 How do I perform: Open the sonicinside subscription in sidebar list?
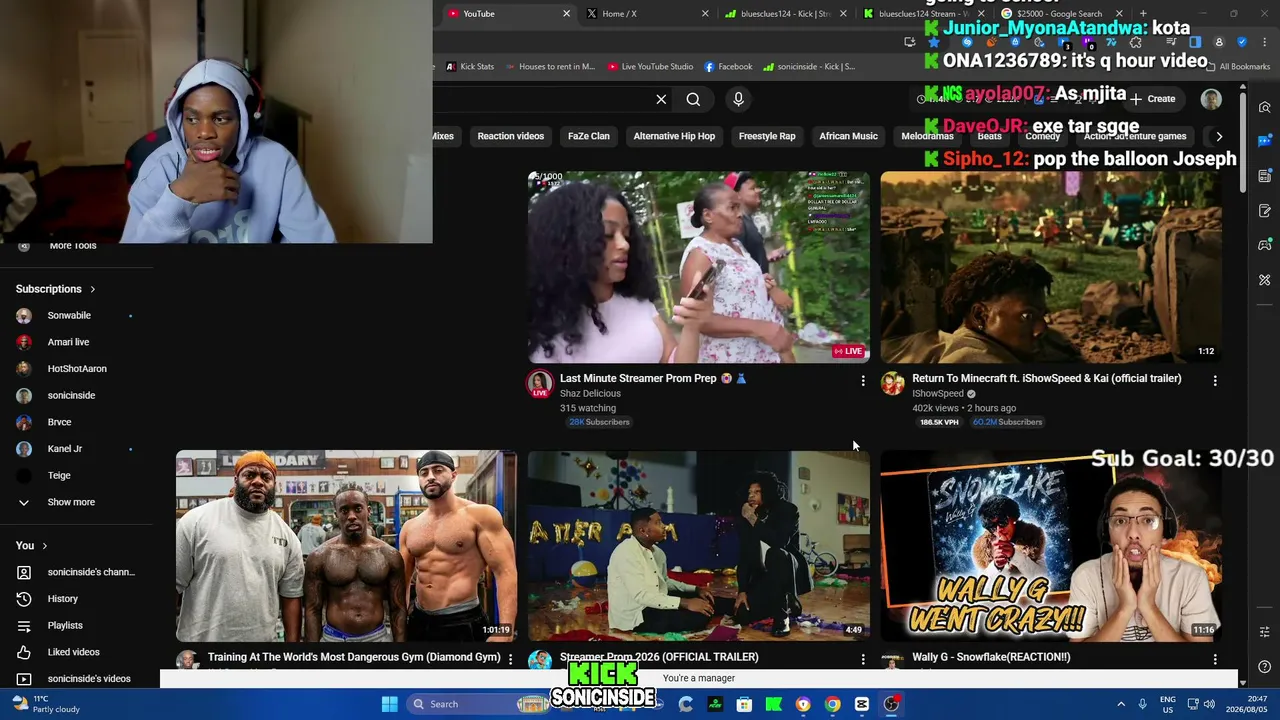coord(71,396)
